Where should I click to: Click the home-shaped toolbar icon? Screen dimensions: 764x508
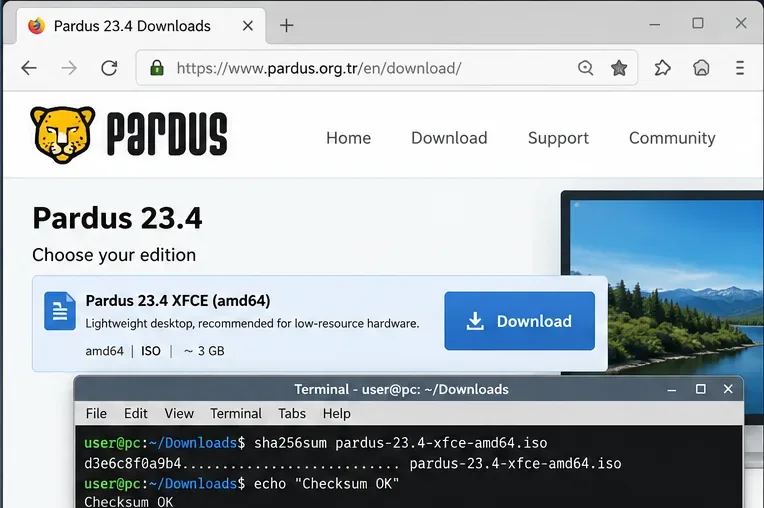point(701,68)
